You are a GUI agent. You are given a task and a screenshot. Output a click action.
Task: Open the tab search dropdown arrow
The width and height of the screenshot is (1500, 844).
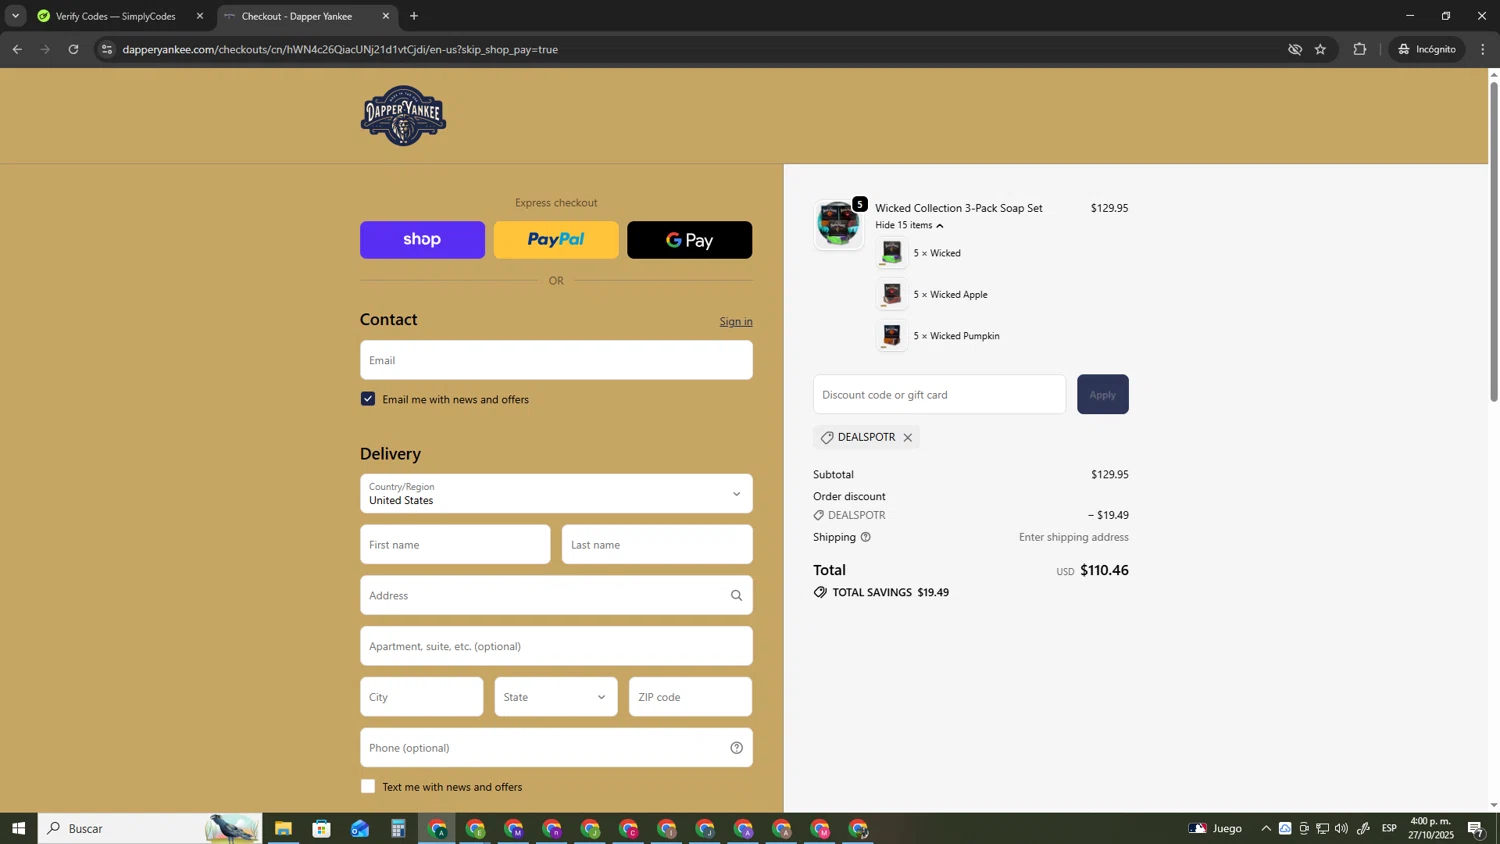(15, 16)
